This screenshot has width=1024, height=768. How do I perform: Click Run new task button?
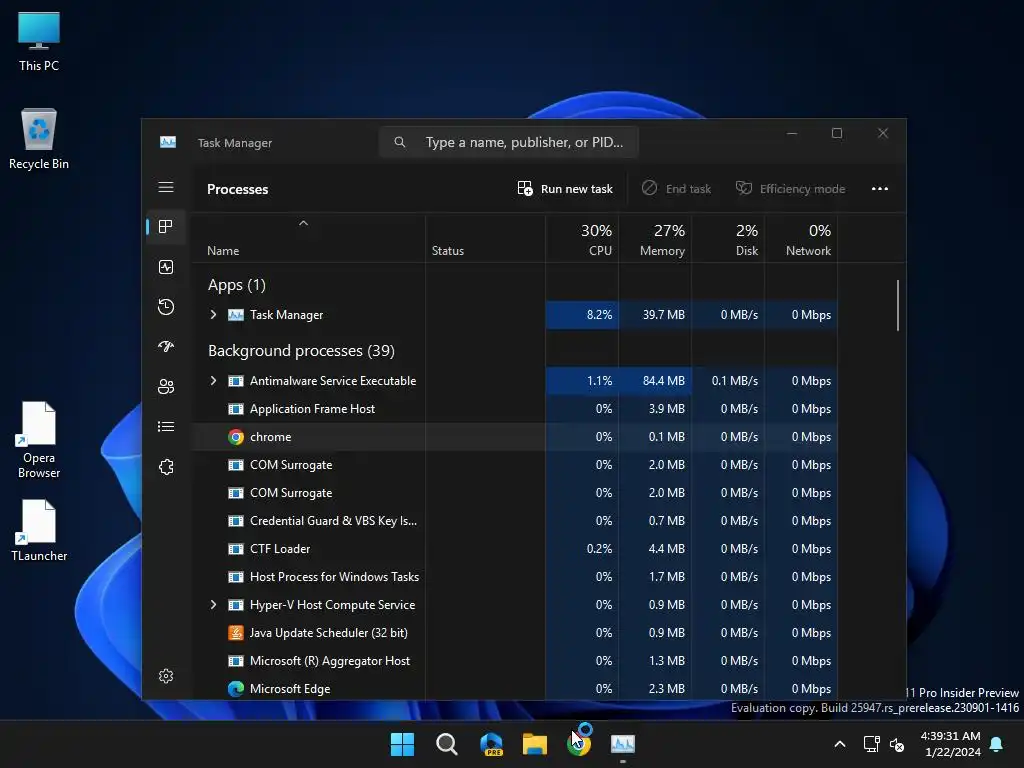click(x=565, y=189)
